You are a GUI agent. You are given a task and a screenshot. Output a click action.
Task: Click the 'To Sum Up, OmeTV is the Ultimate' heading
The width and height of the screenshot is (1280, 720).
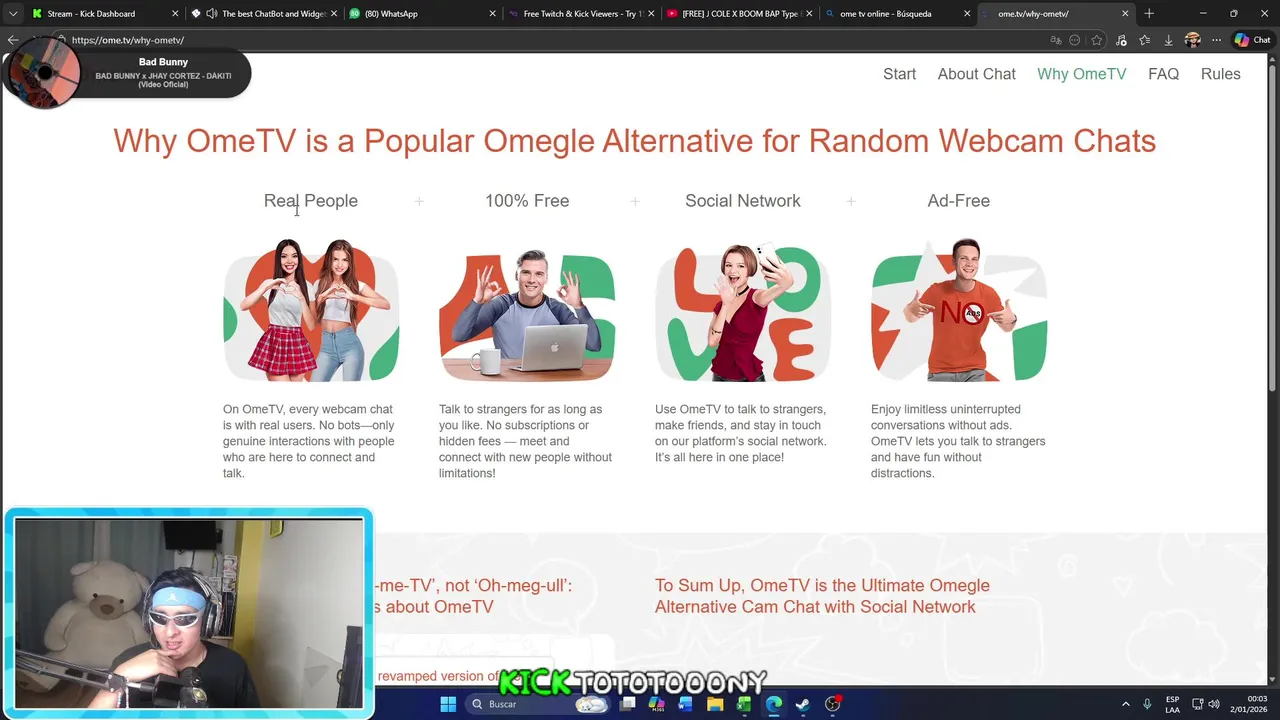[x=822, y=596]
